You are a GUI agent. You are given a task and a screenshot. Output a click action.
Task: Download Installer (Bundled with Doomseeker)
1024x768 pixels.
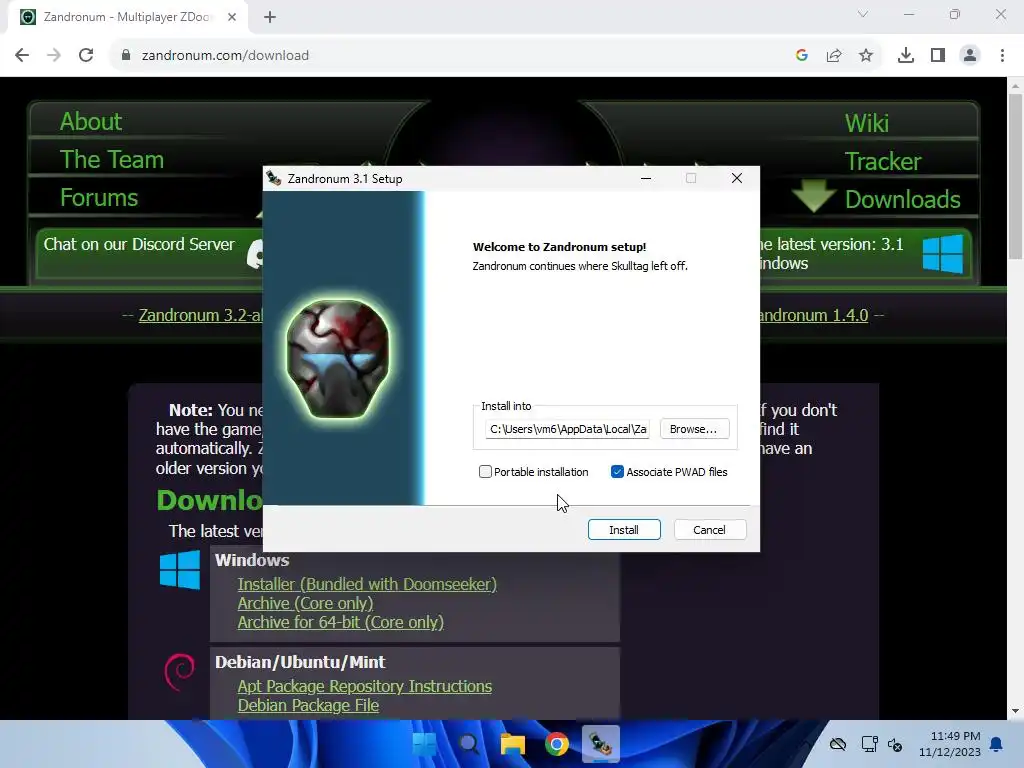click(367, 584)
